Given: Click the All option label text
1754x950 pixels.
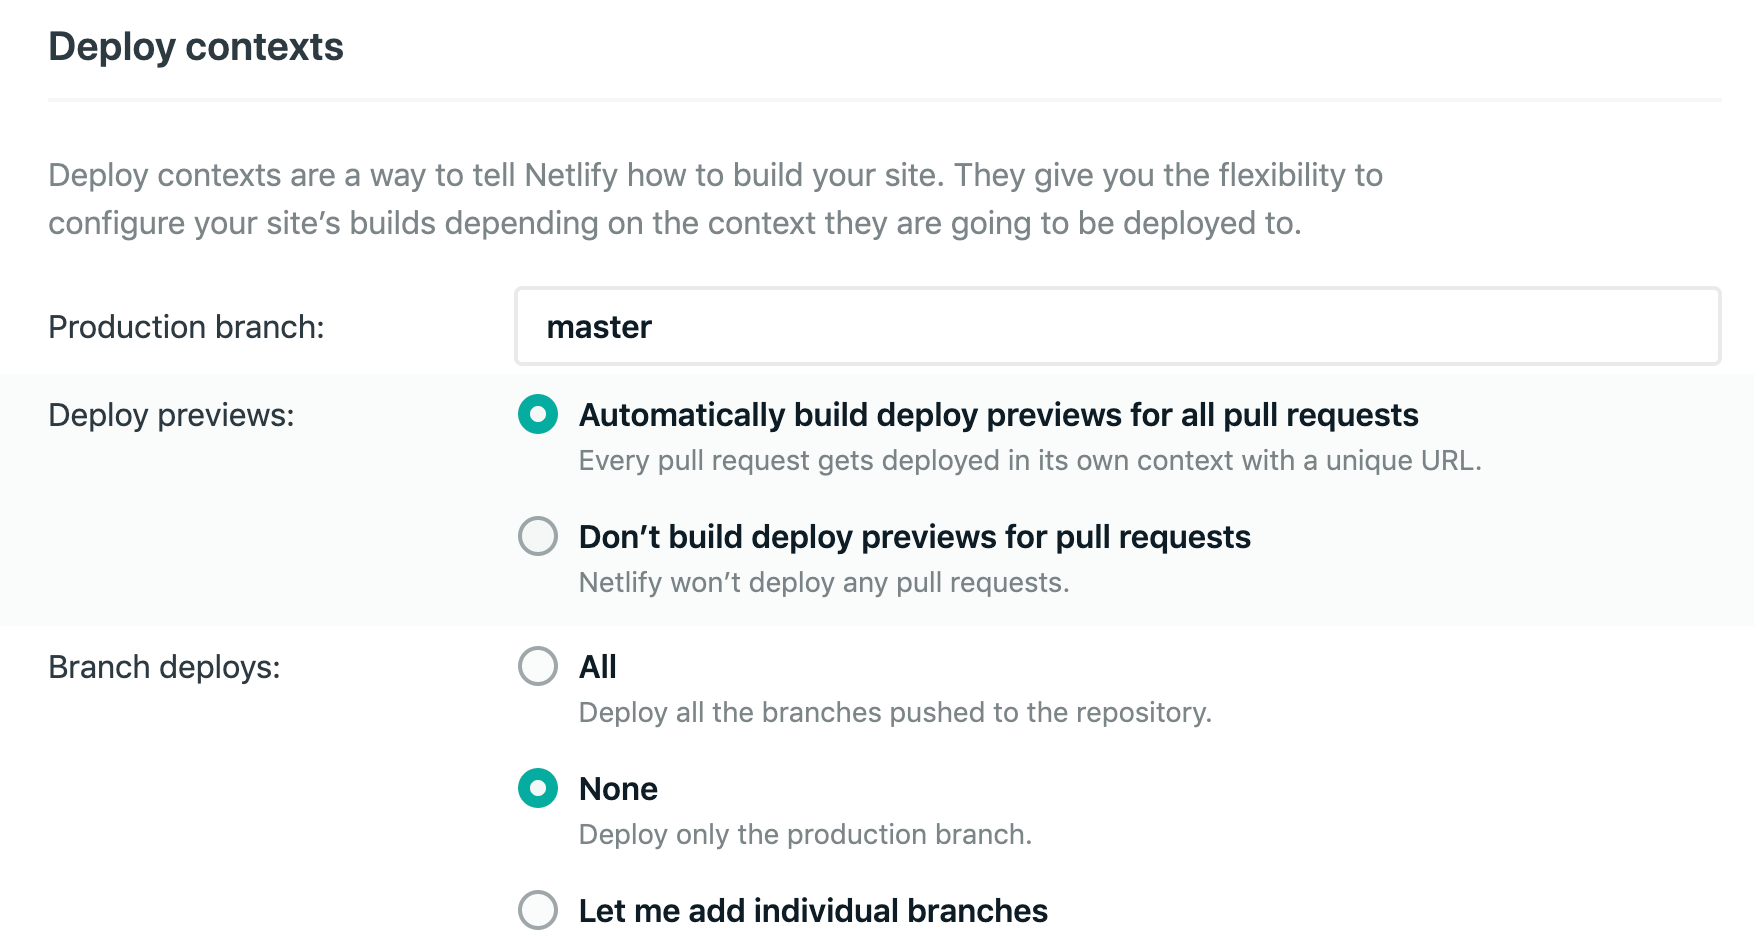Looking at the screenshot, I should [597, 666].
